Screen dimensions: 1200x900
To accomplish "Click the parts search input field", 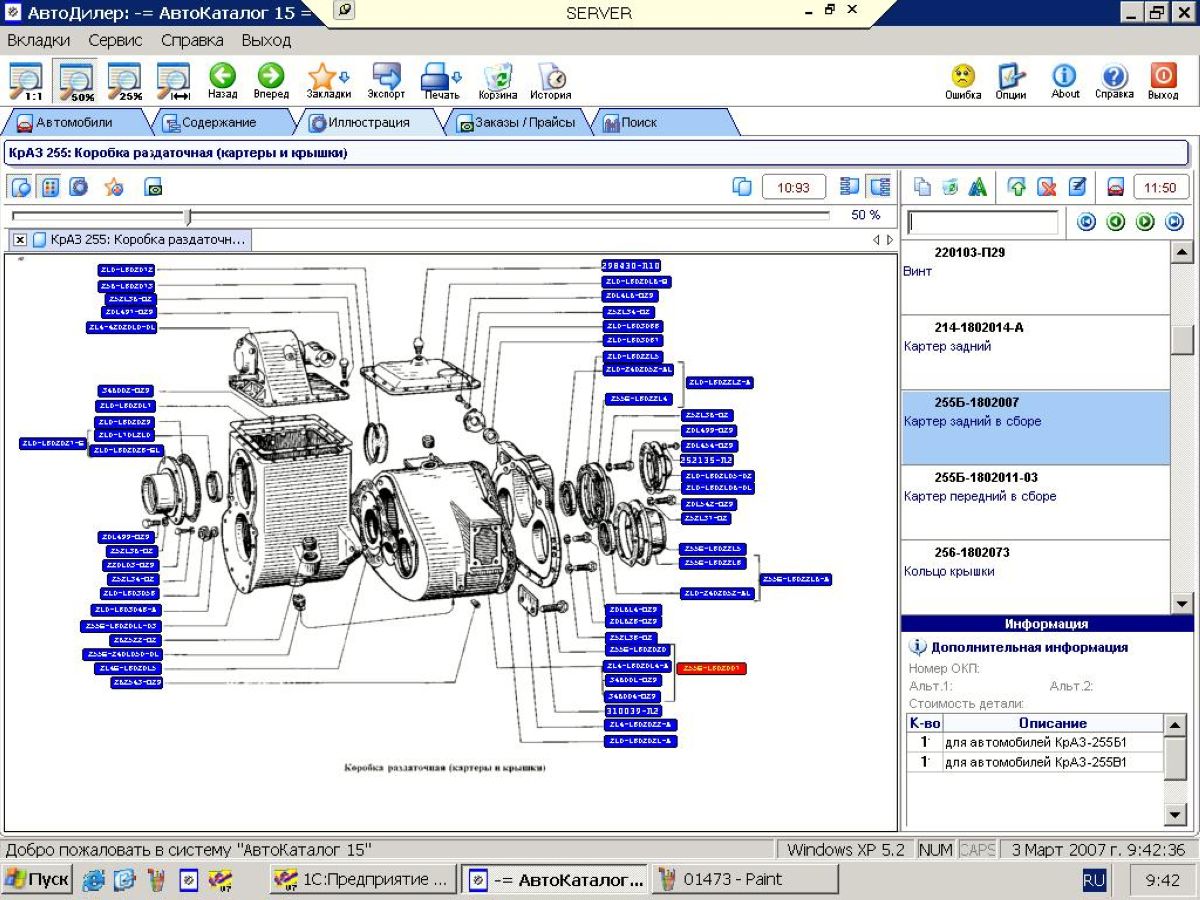I will (983, 222).
